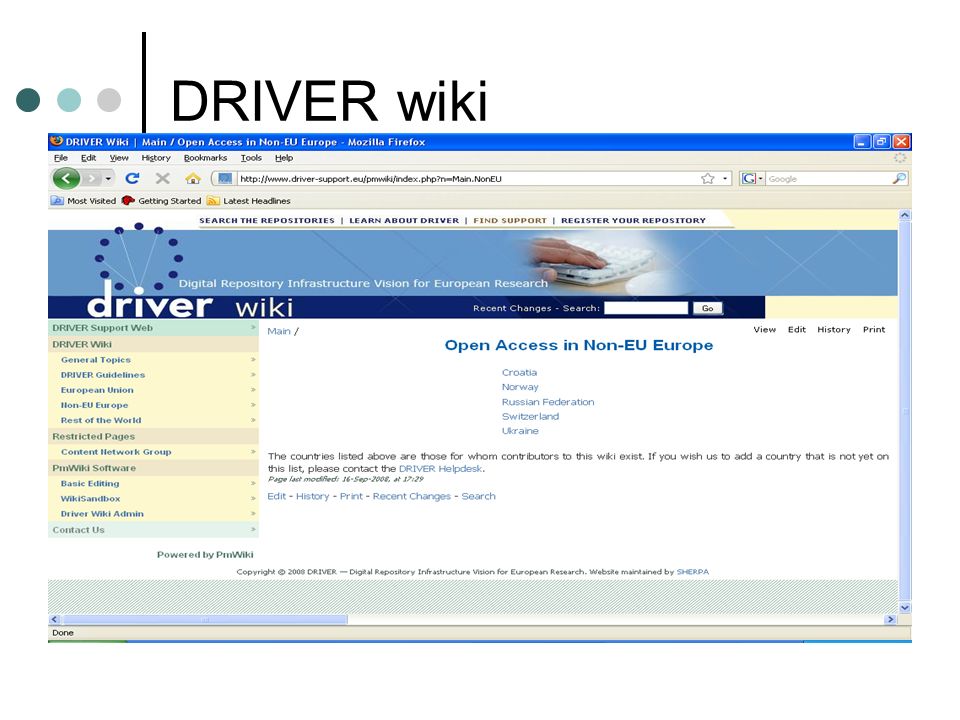Open the Croatia country link

[519, 372]
